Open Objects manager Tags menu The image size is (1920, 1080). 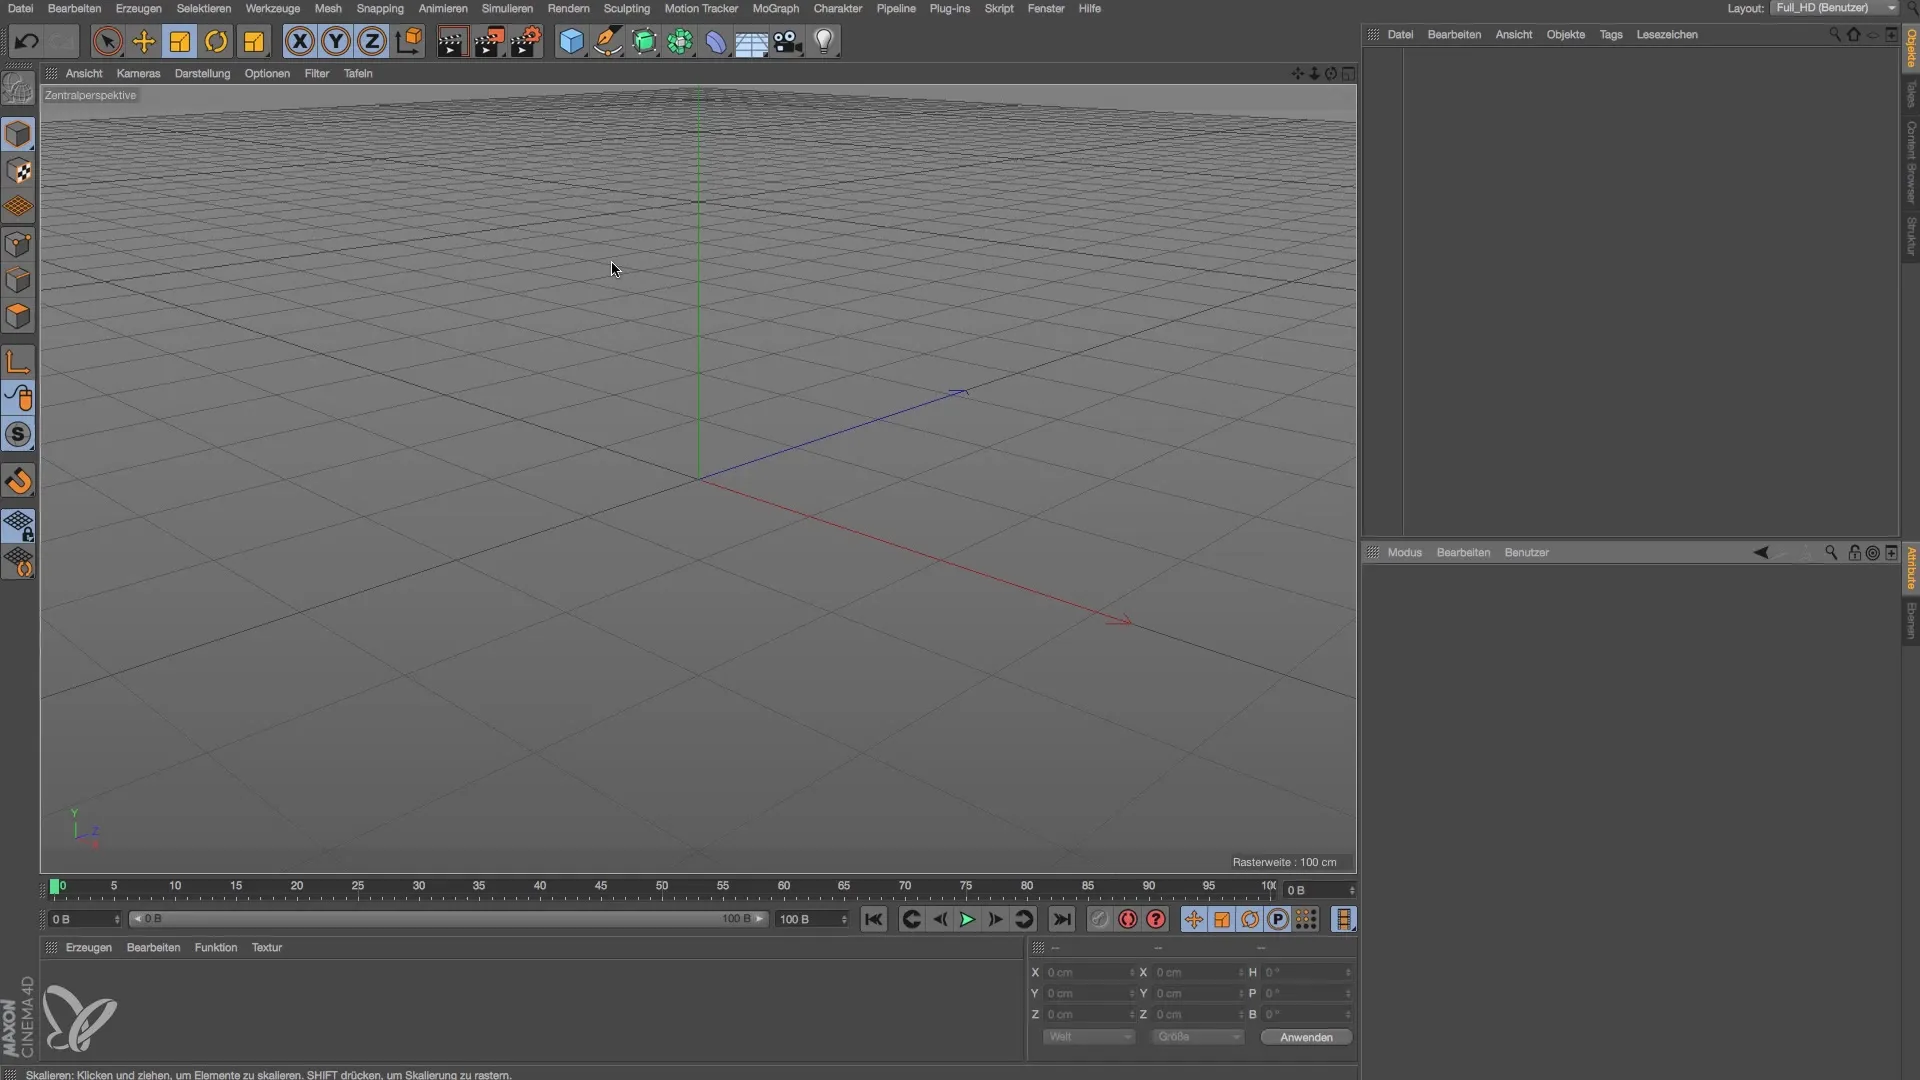(x=1610, y=34)
